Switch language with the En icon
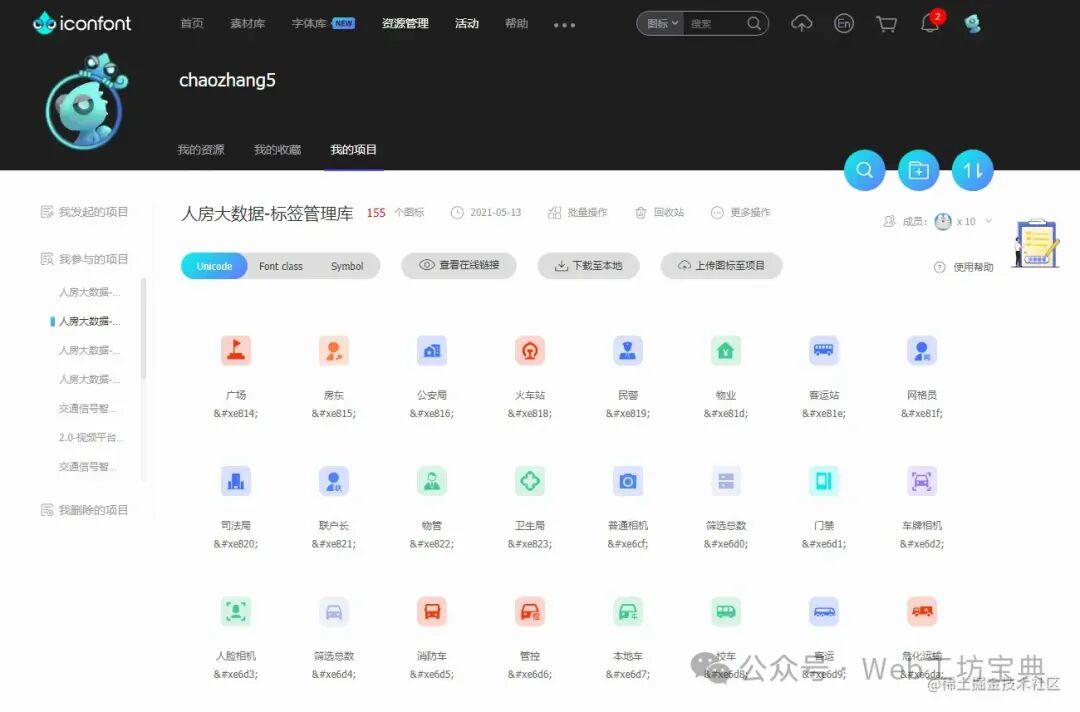Image resolution: width=1080 pixels, height=712 pixels. pyautogui.click(x=843, y=23)
